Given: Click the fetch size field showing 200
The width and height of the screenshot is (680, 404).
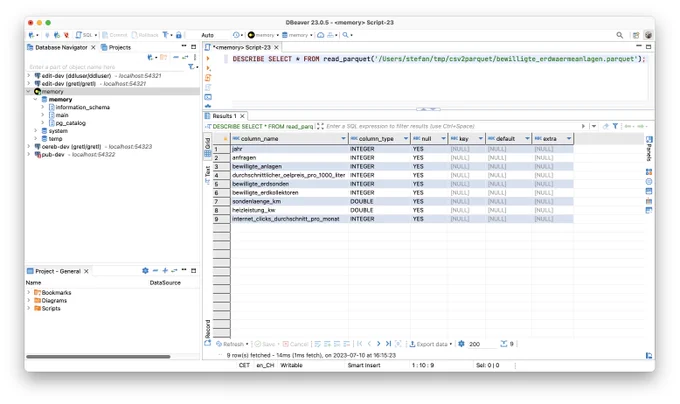Looking at the screenshot, I should click(481, 344).
